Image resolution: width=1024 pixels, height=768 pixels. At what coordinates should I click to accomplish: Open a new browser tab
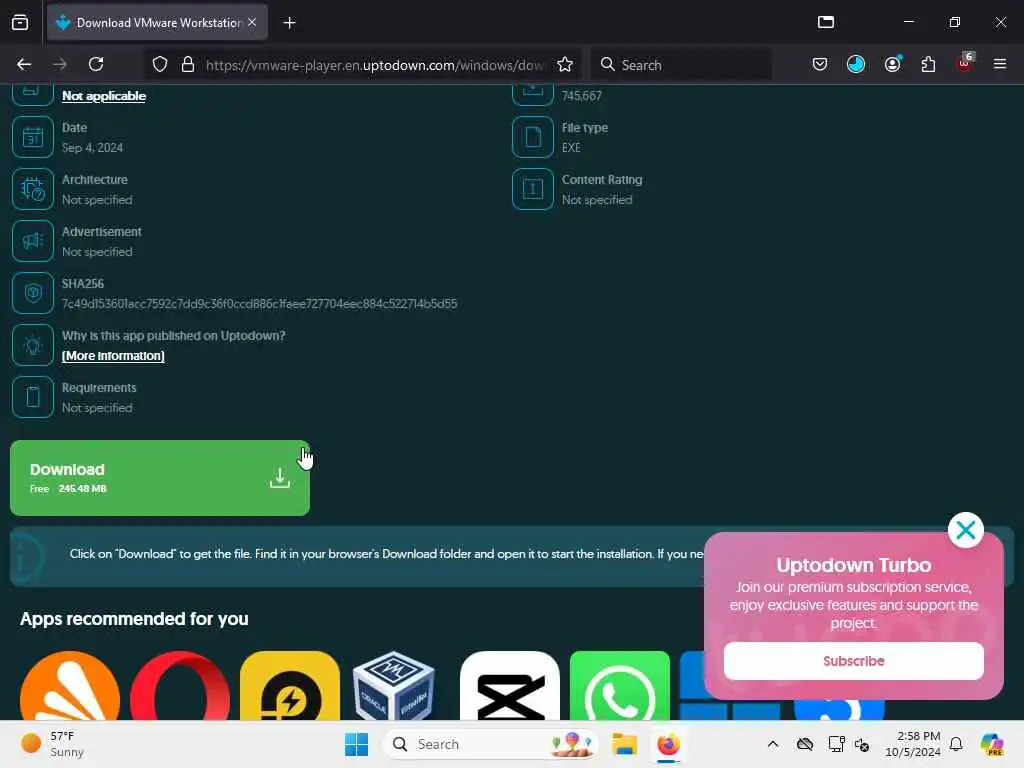point(289,23)
